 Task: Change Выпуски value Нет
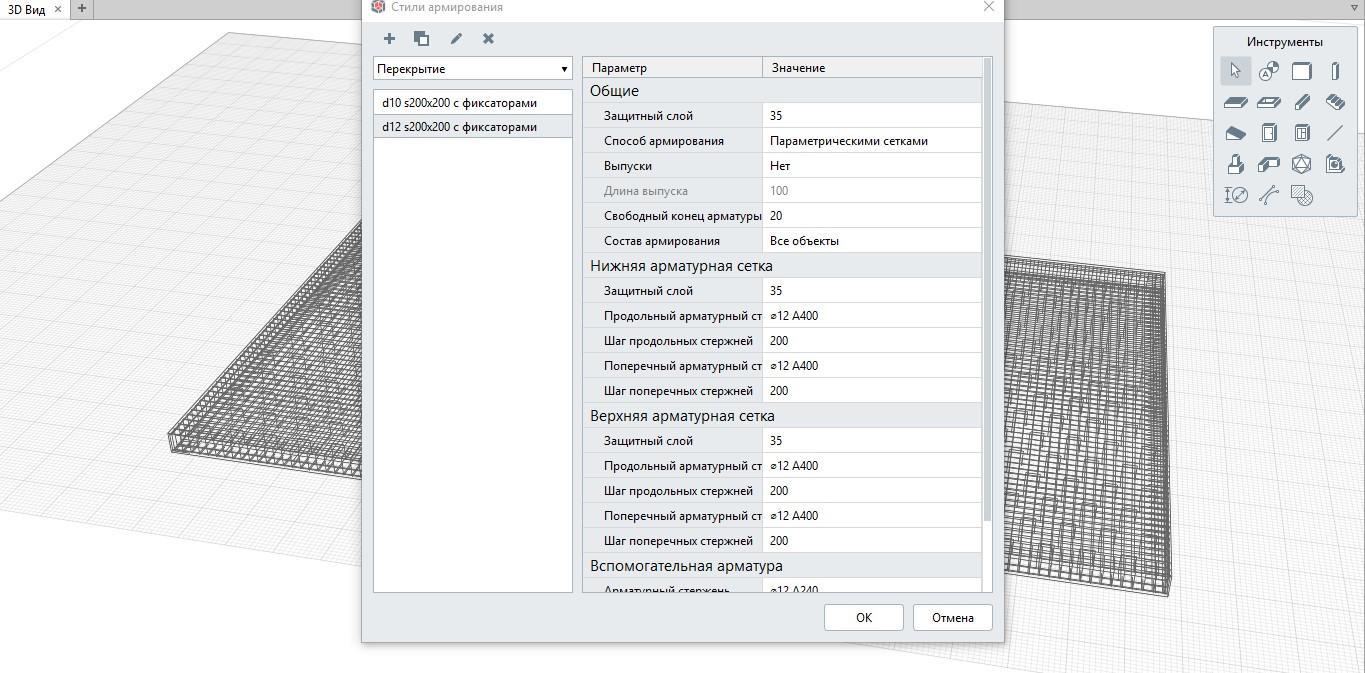point(872,166)
